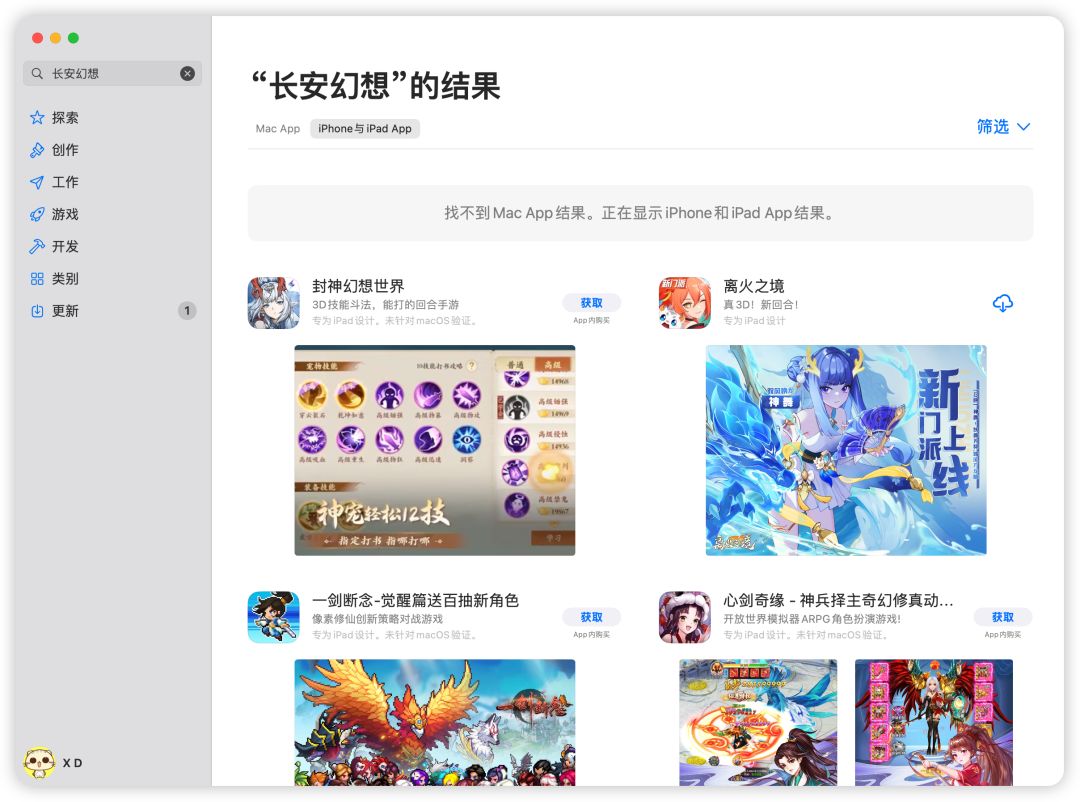Open the 更新 download icon section
The height and width of the screenshot is (802, 1080).
point(37,311)
